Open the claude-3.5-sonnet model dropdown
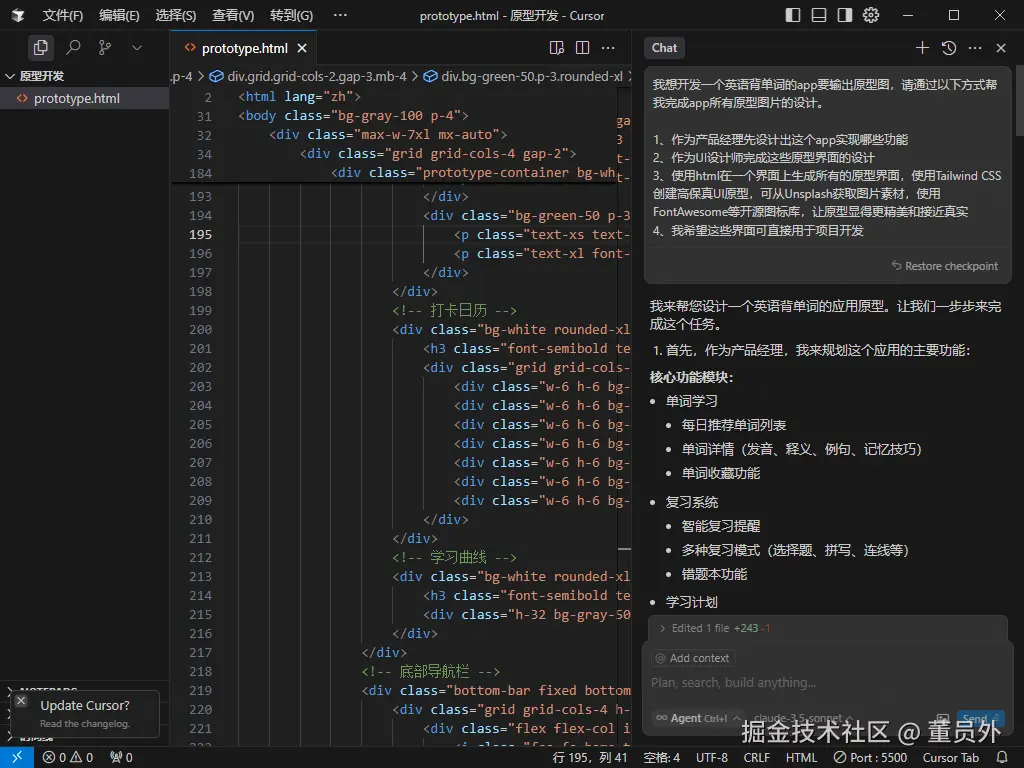The height and width of the screenshot is (768, 1024). click(803, 718)
